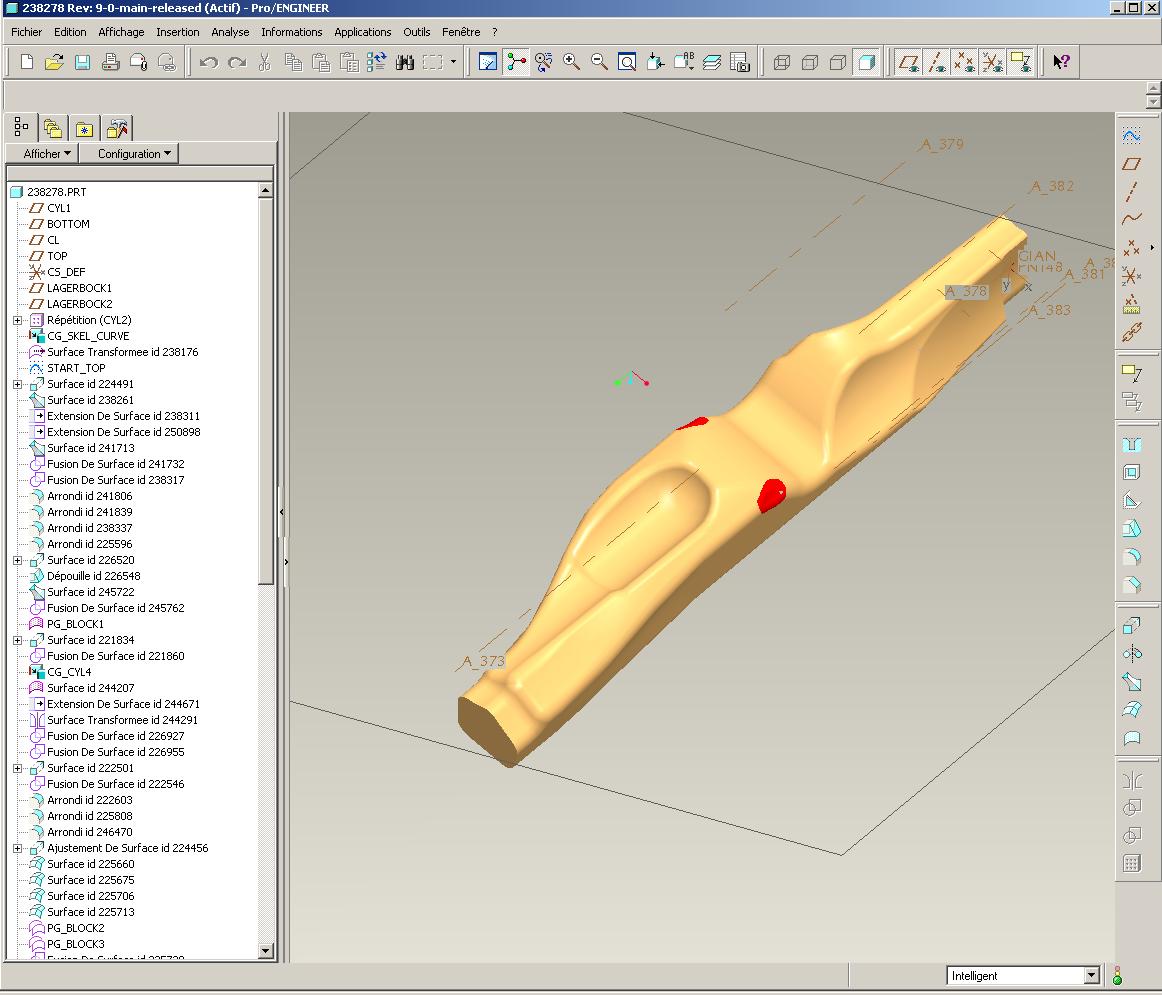Image resolution: width=1162 pixels, height=995 pixels.
Task: Open the Intelligent selection filter dropdown
Action: coord(1091,976)
